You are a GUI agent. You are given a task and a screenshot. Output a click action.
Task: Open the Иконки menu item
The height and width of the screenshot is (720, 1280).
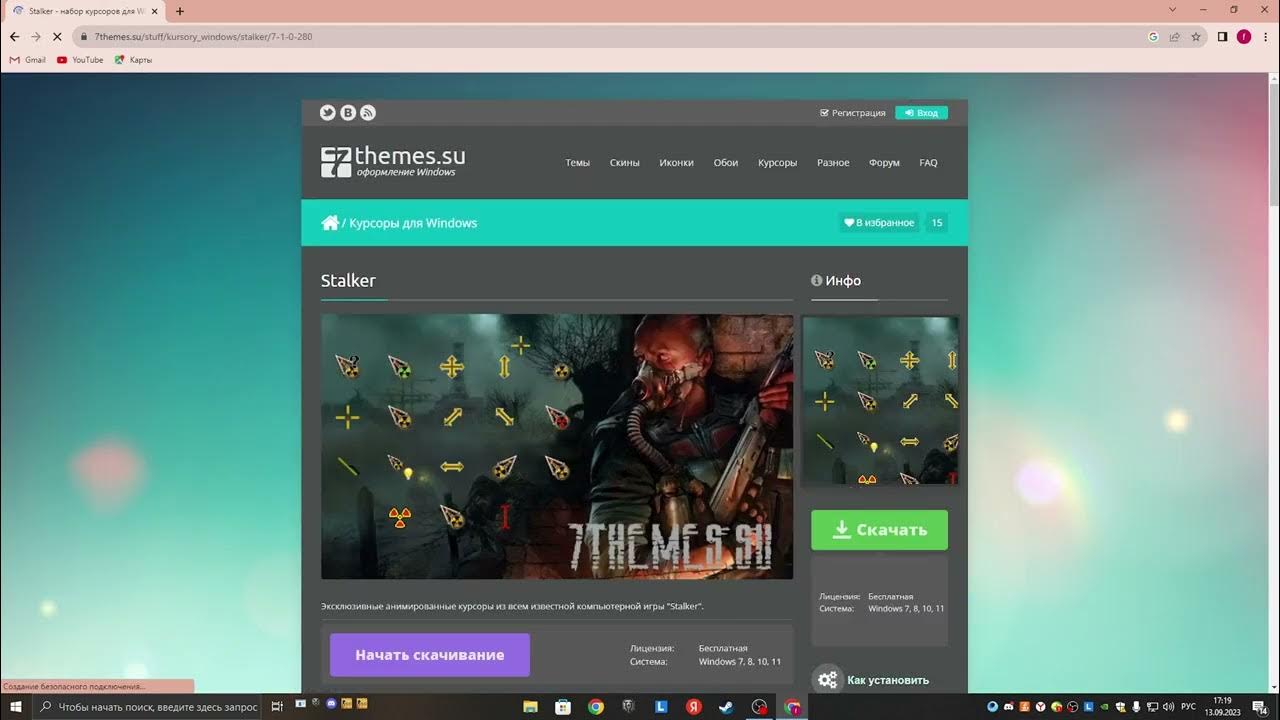click(677, 163)
